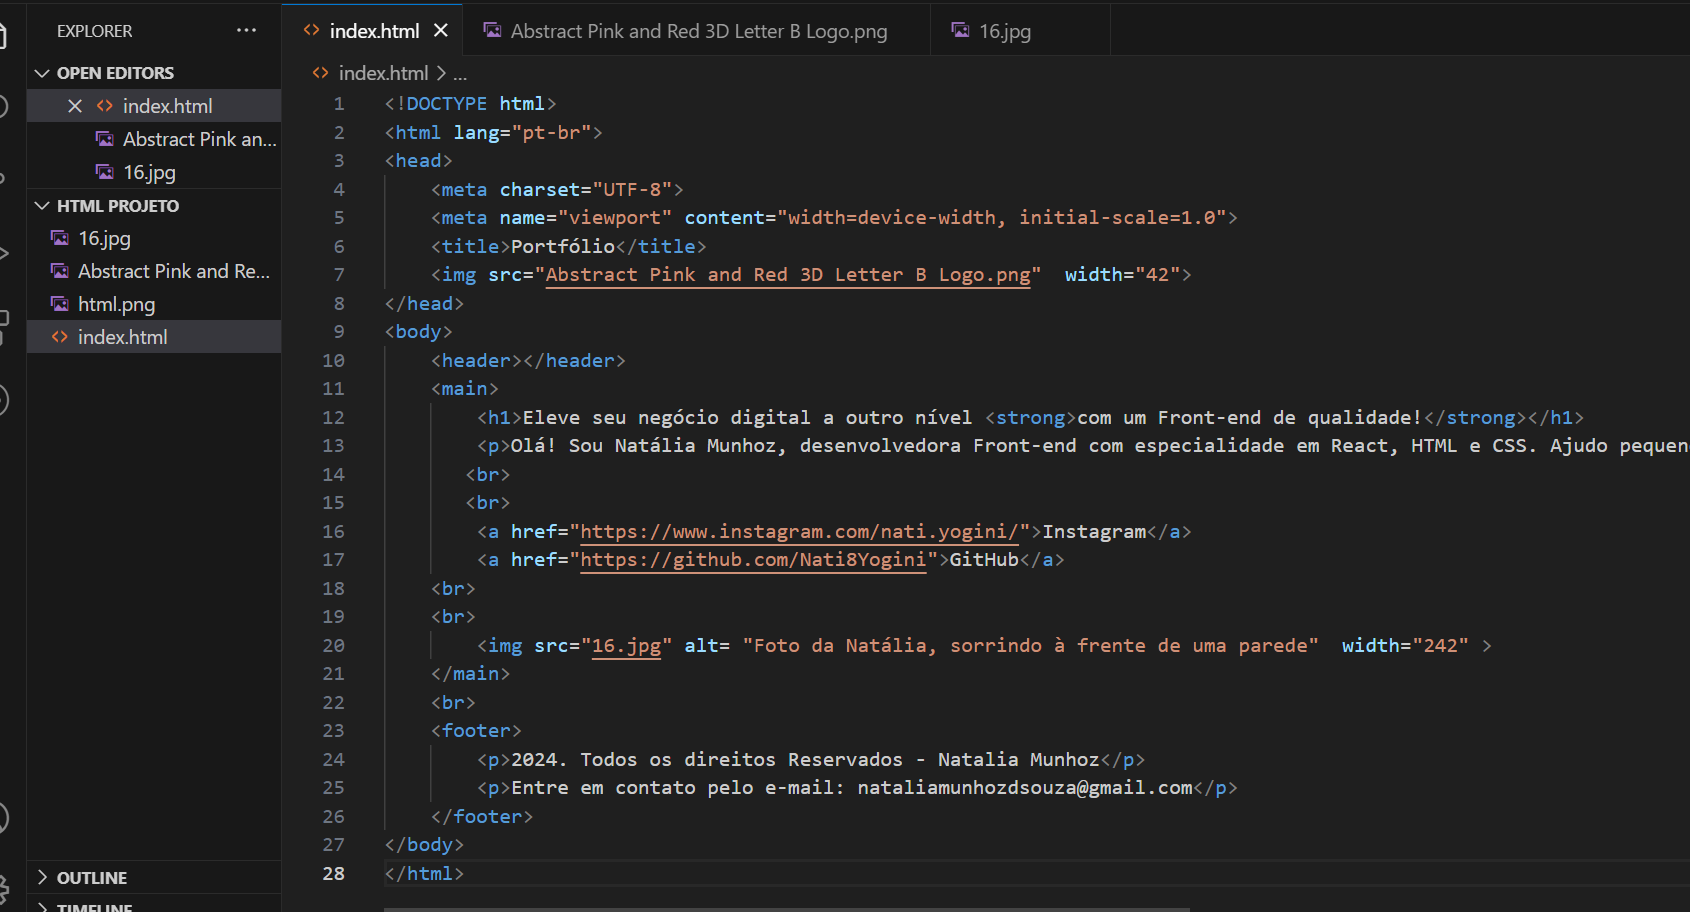The height and width of the screenshot is (912, 1690).
Task: Click image icon beside html.png file
Action: click(60, 304)
